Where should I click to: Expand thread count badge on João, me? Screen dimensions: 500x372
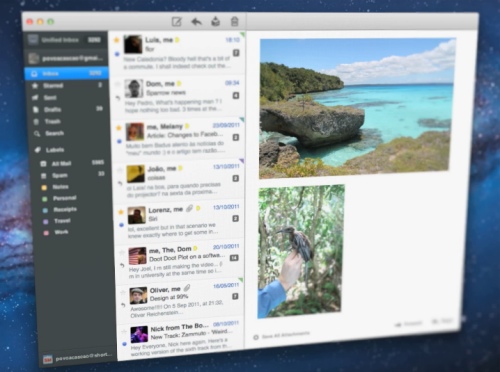click(x=235, y=178)
